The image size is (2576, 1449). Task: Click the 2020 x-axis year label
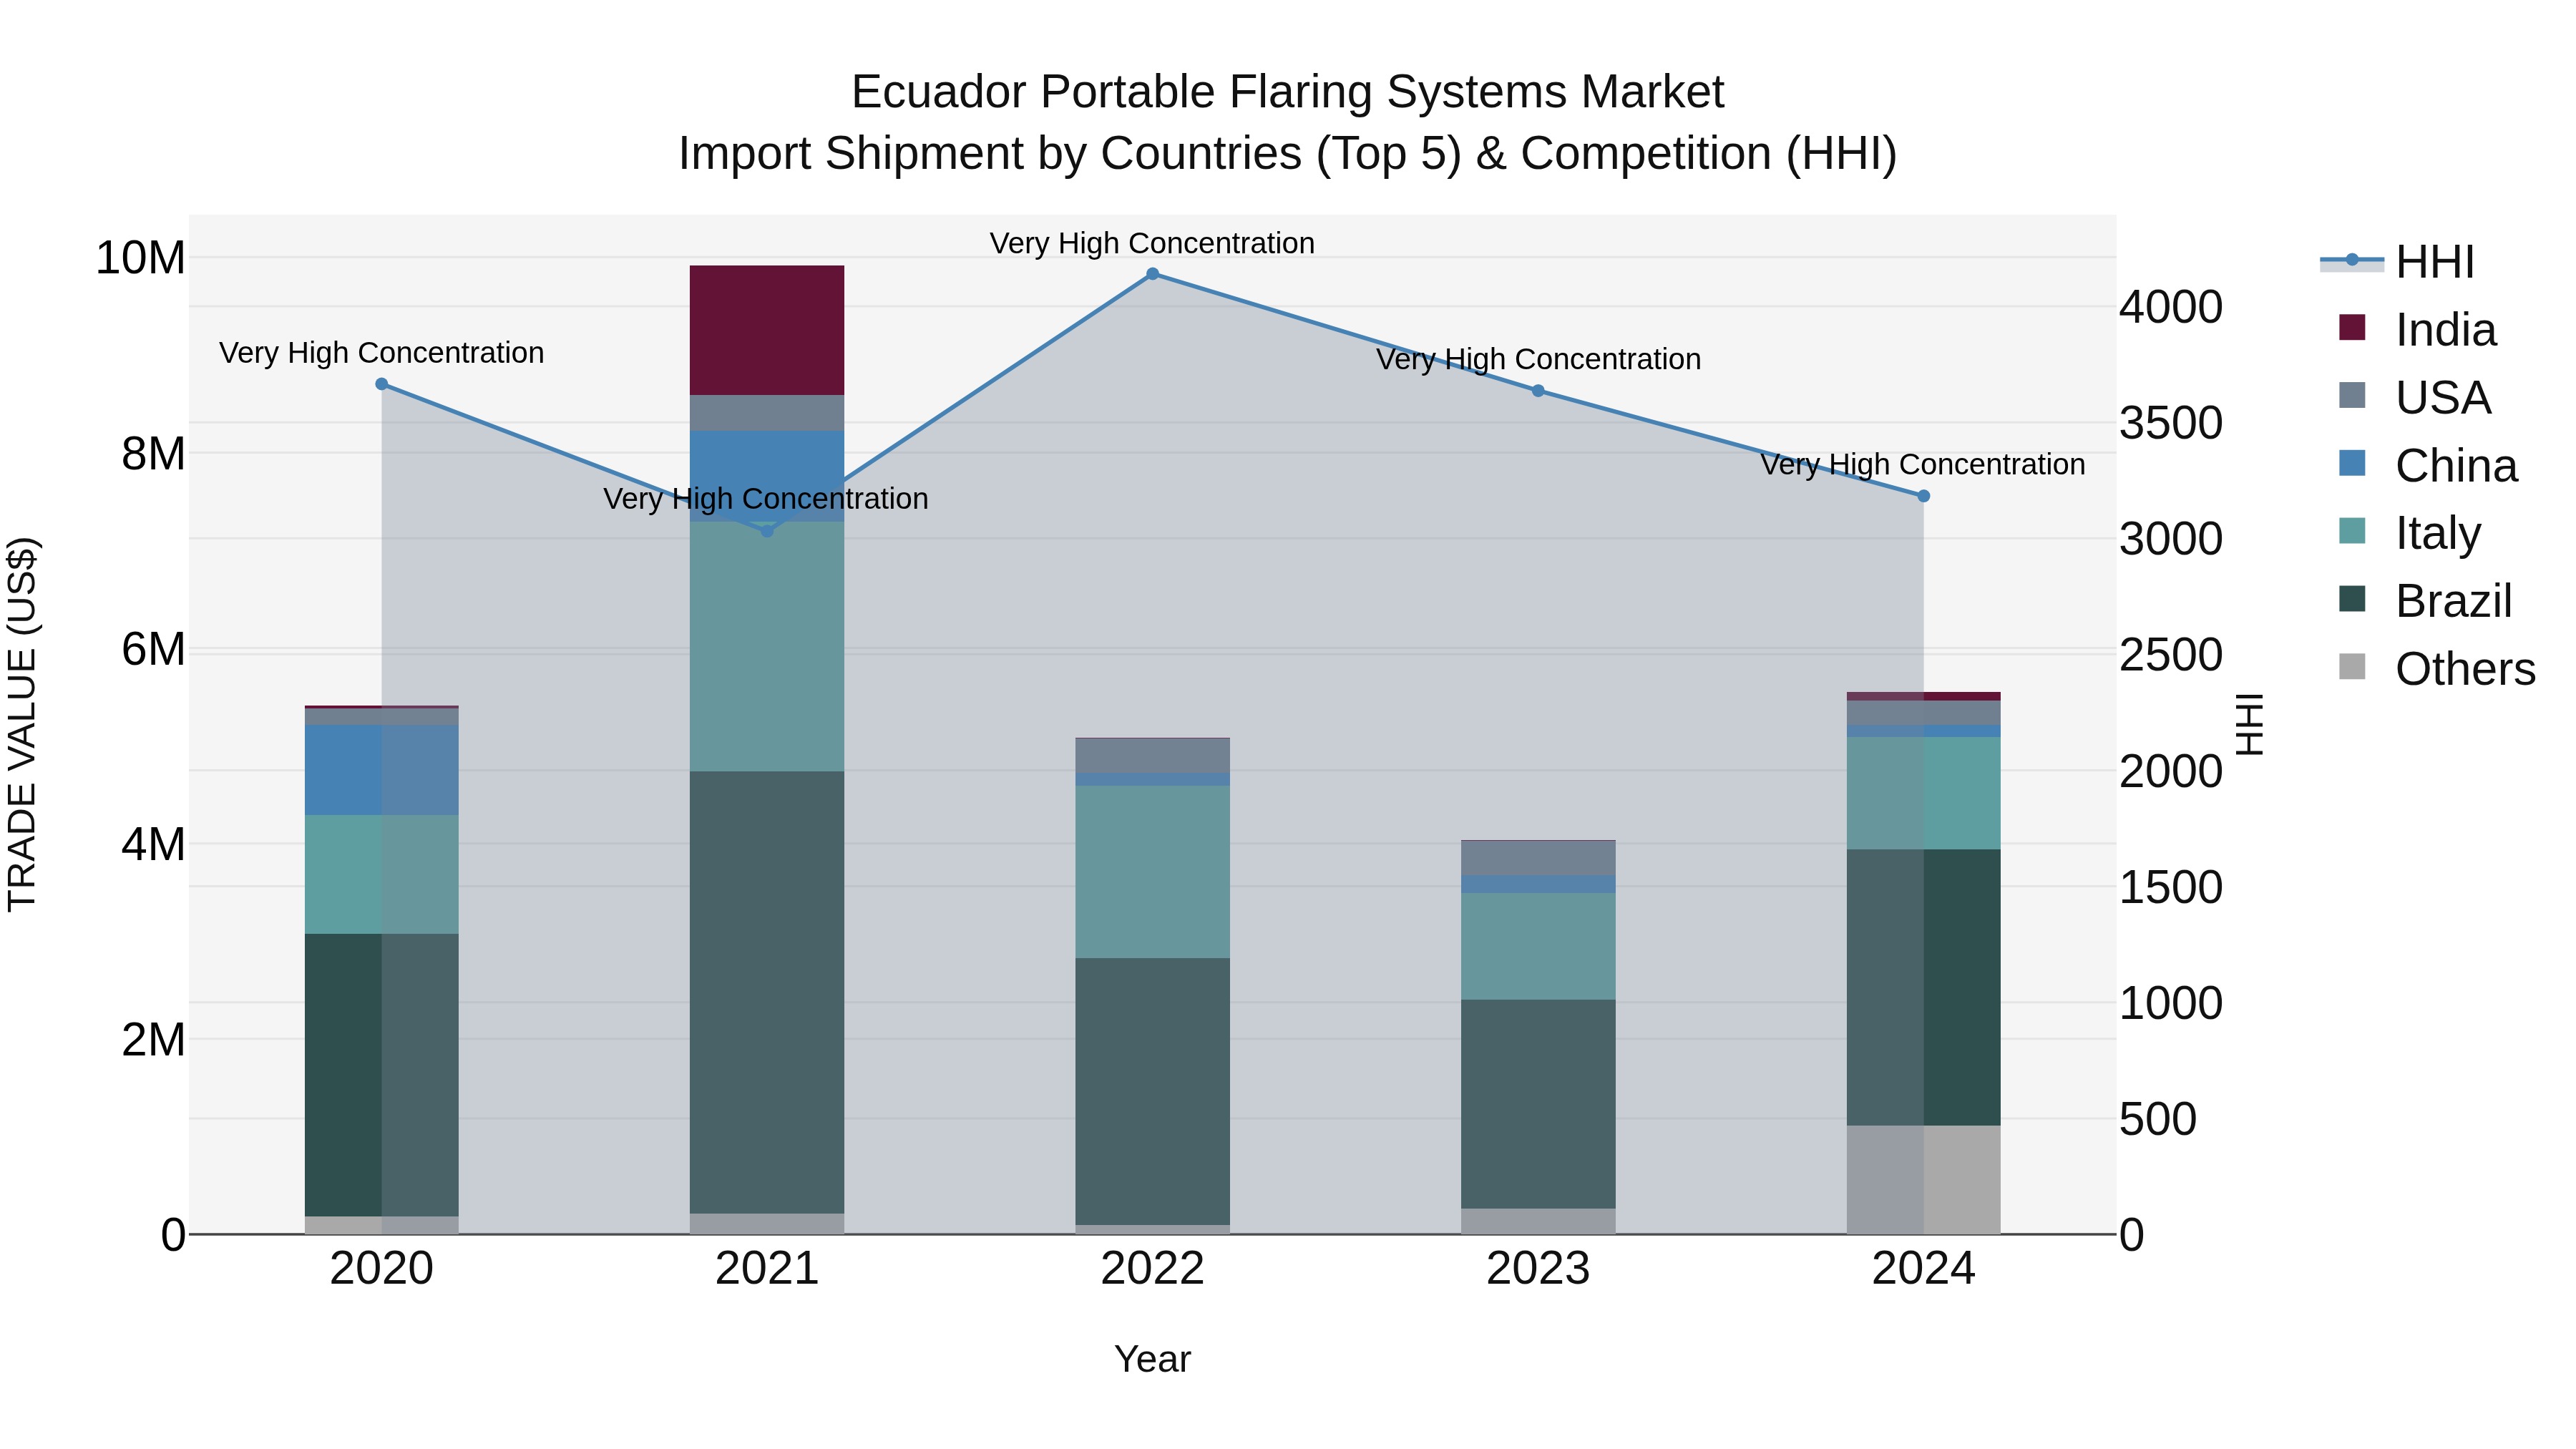[x=381, y=1269]
